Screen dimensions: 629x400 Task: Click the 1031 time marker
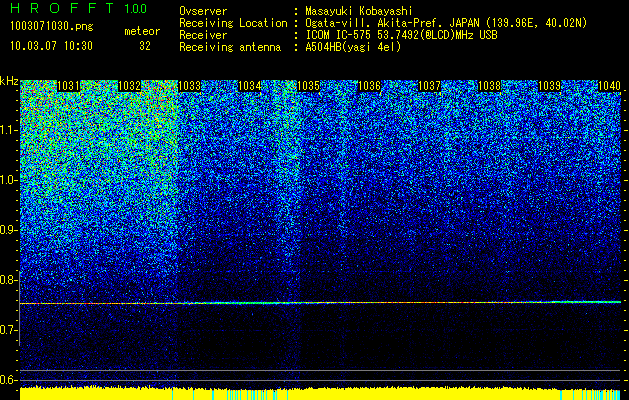click(69, 86)
